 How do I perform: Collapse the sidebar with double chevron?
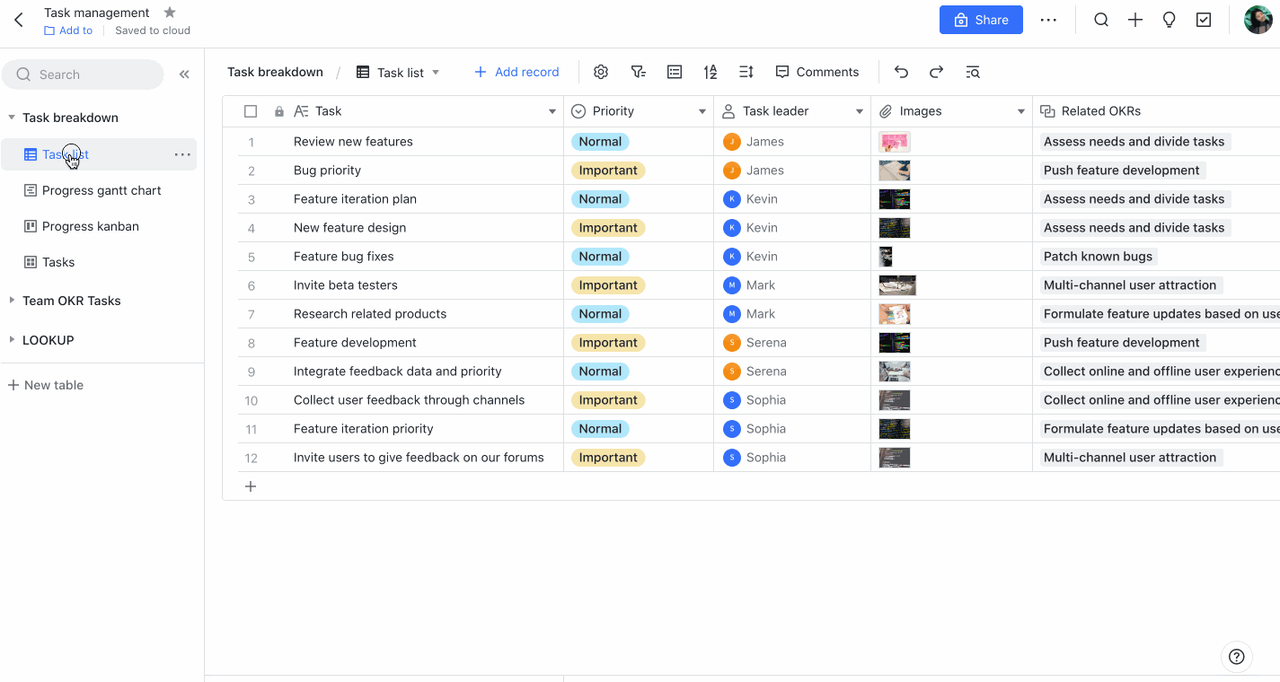click(184, 74)
